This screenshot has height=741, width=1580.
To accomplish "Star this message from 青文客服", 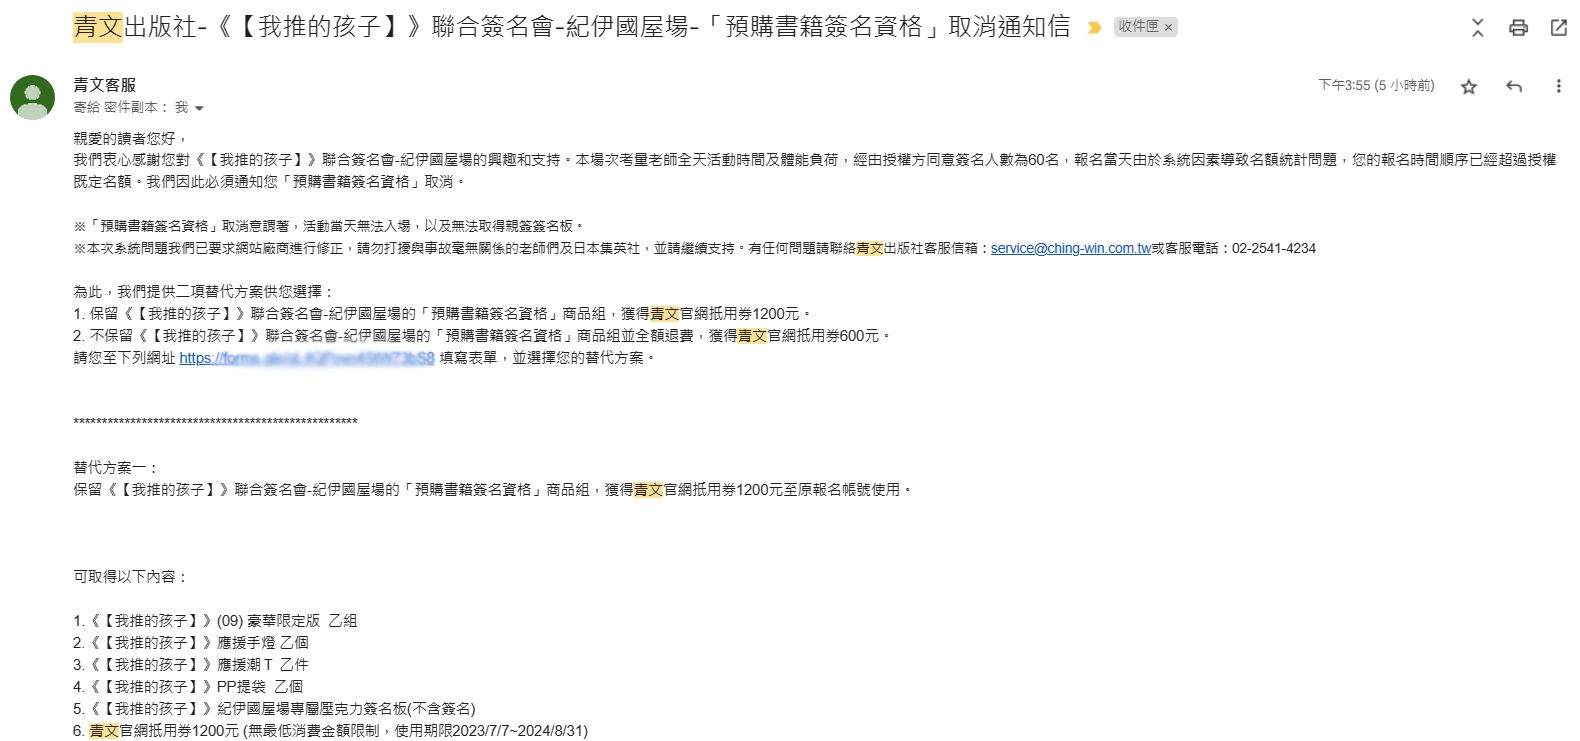I will tap(1468, 87).
